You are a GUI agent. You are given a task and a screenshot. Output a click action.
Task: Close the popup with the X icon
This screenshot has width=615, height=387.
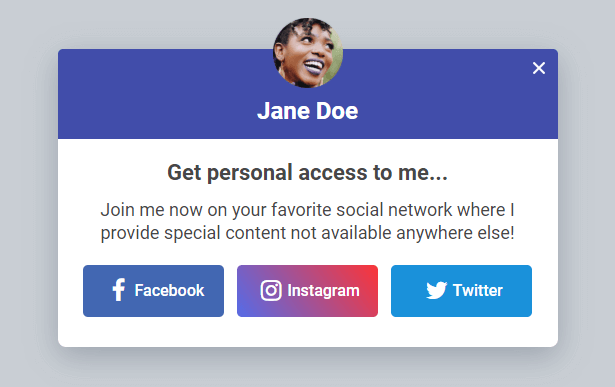(x=539, y=68)
